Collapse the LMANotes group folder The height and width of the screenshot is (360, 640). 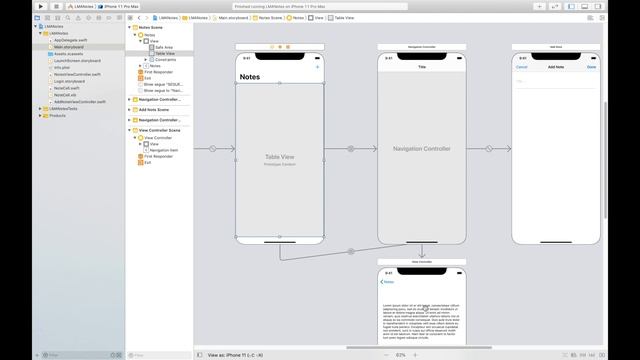[x=40, y=33]
